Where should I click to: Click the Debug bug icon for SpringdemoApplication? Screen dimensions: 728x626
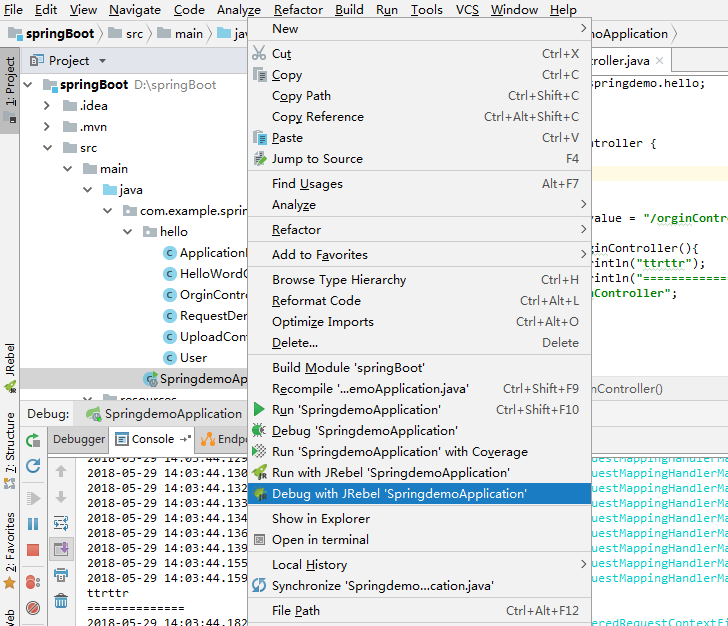pyautogui.click(x=259, y=430)
